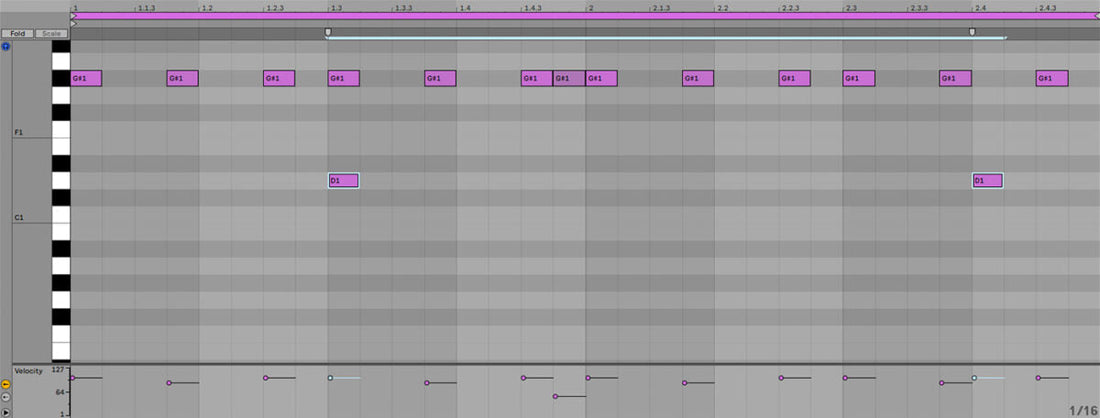
Task: Click the D1 white piano key
Action: pos(61,180)
